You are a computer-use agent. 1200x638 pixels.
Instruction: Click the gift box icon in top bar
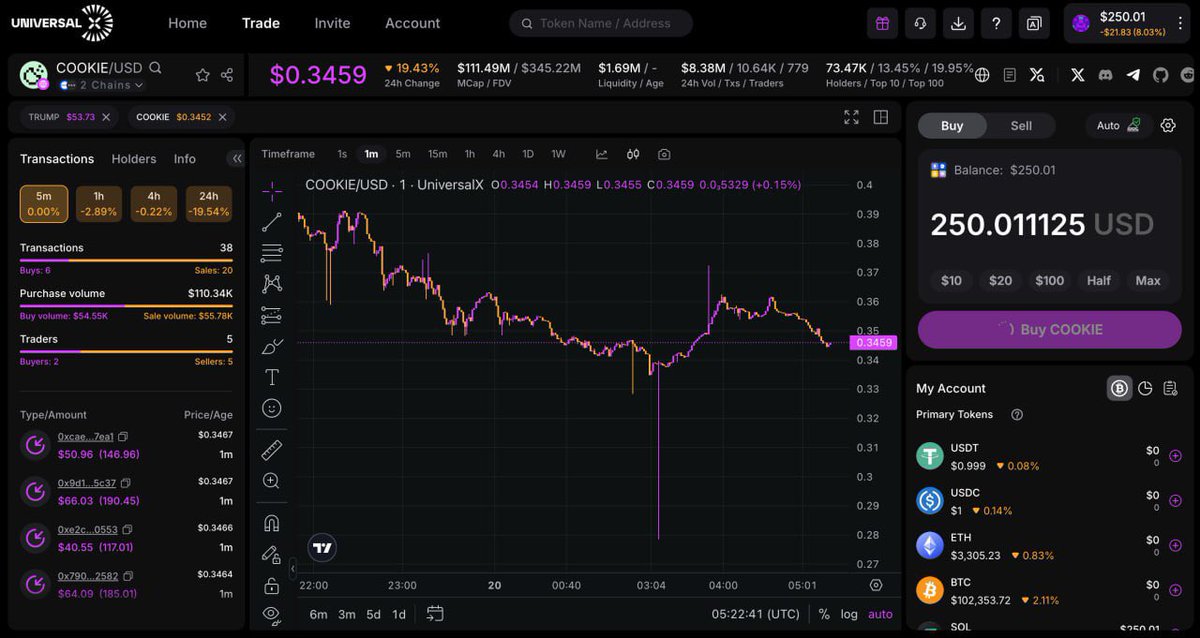tap(882, 23)
